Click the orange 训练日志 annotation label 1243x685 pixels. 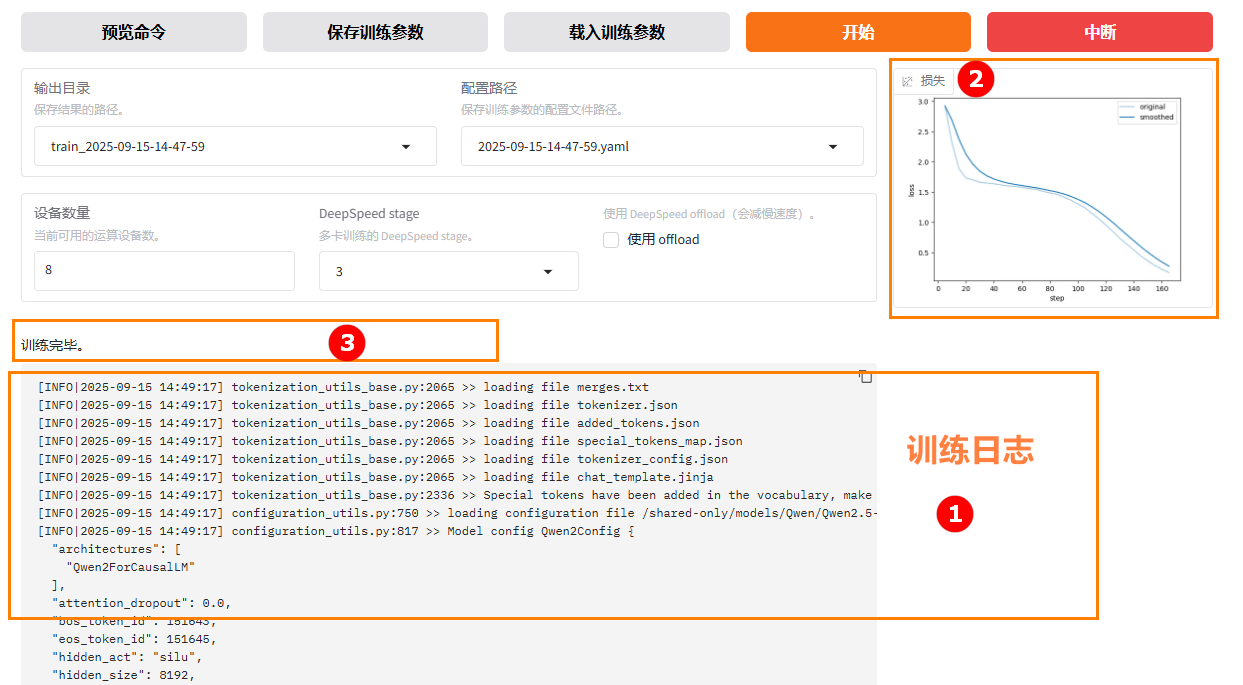tap(969, 451)
